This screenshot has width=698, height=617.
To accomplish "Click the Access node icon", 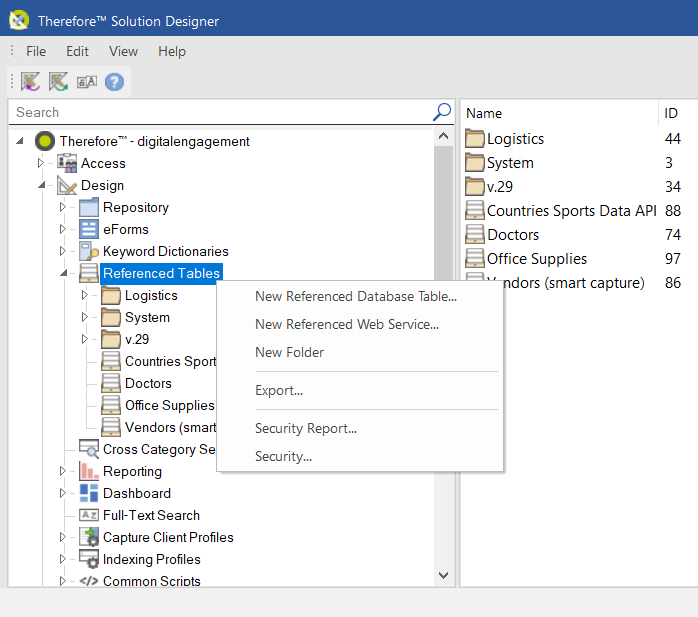I will [67, 163].
